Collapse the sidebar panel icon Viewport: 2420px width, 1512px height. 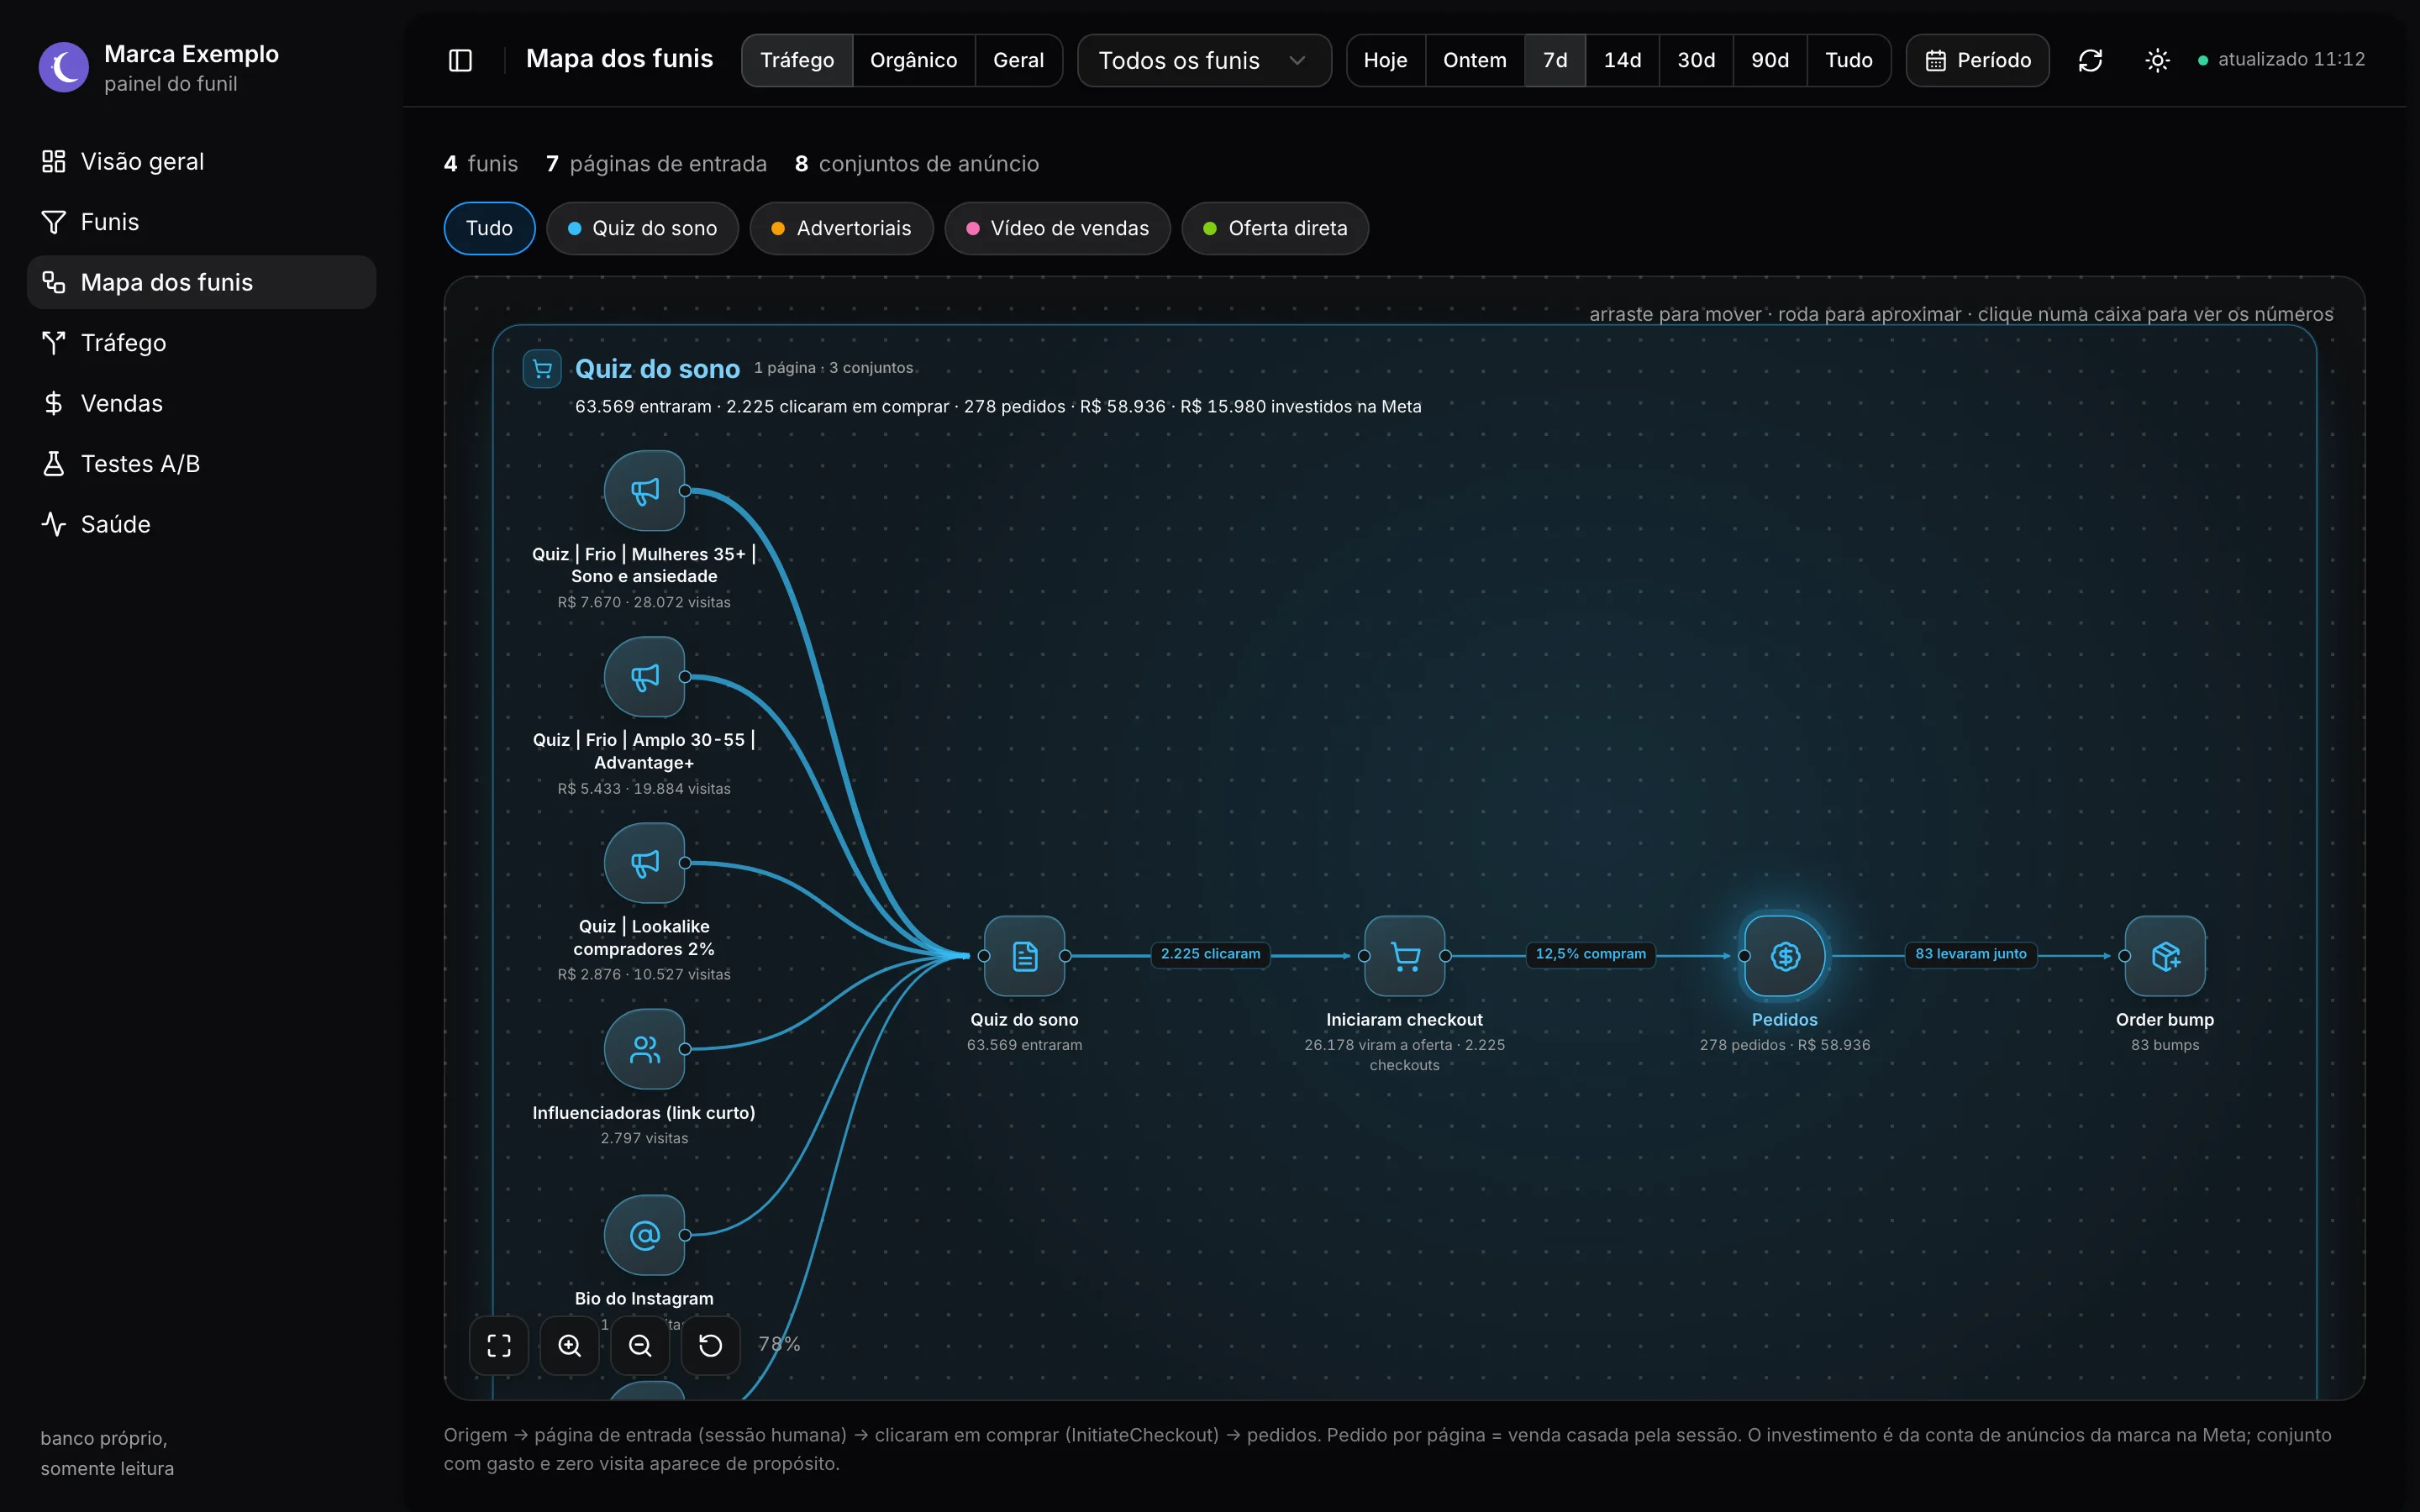click(460, 60)
